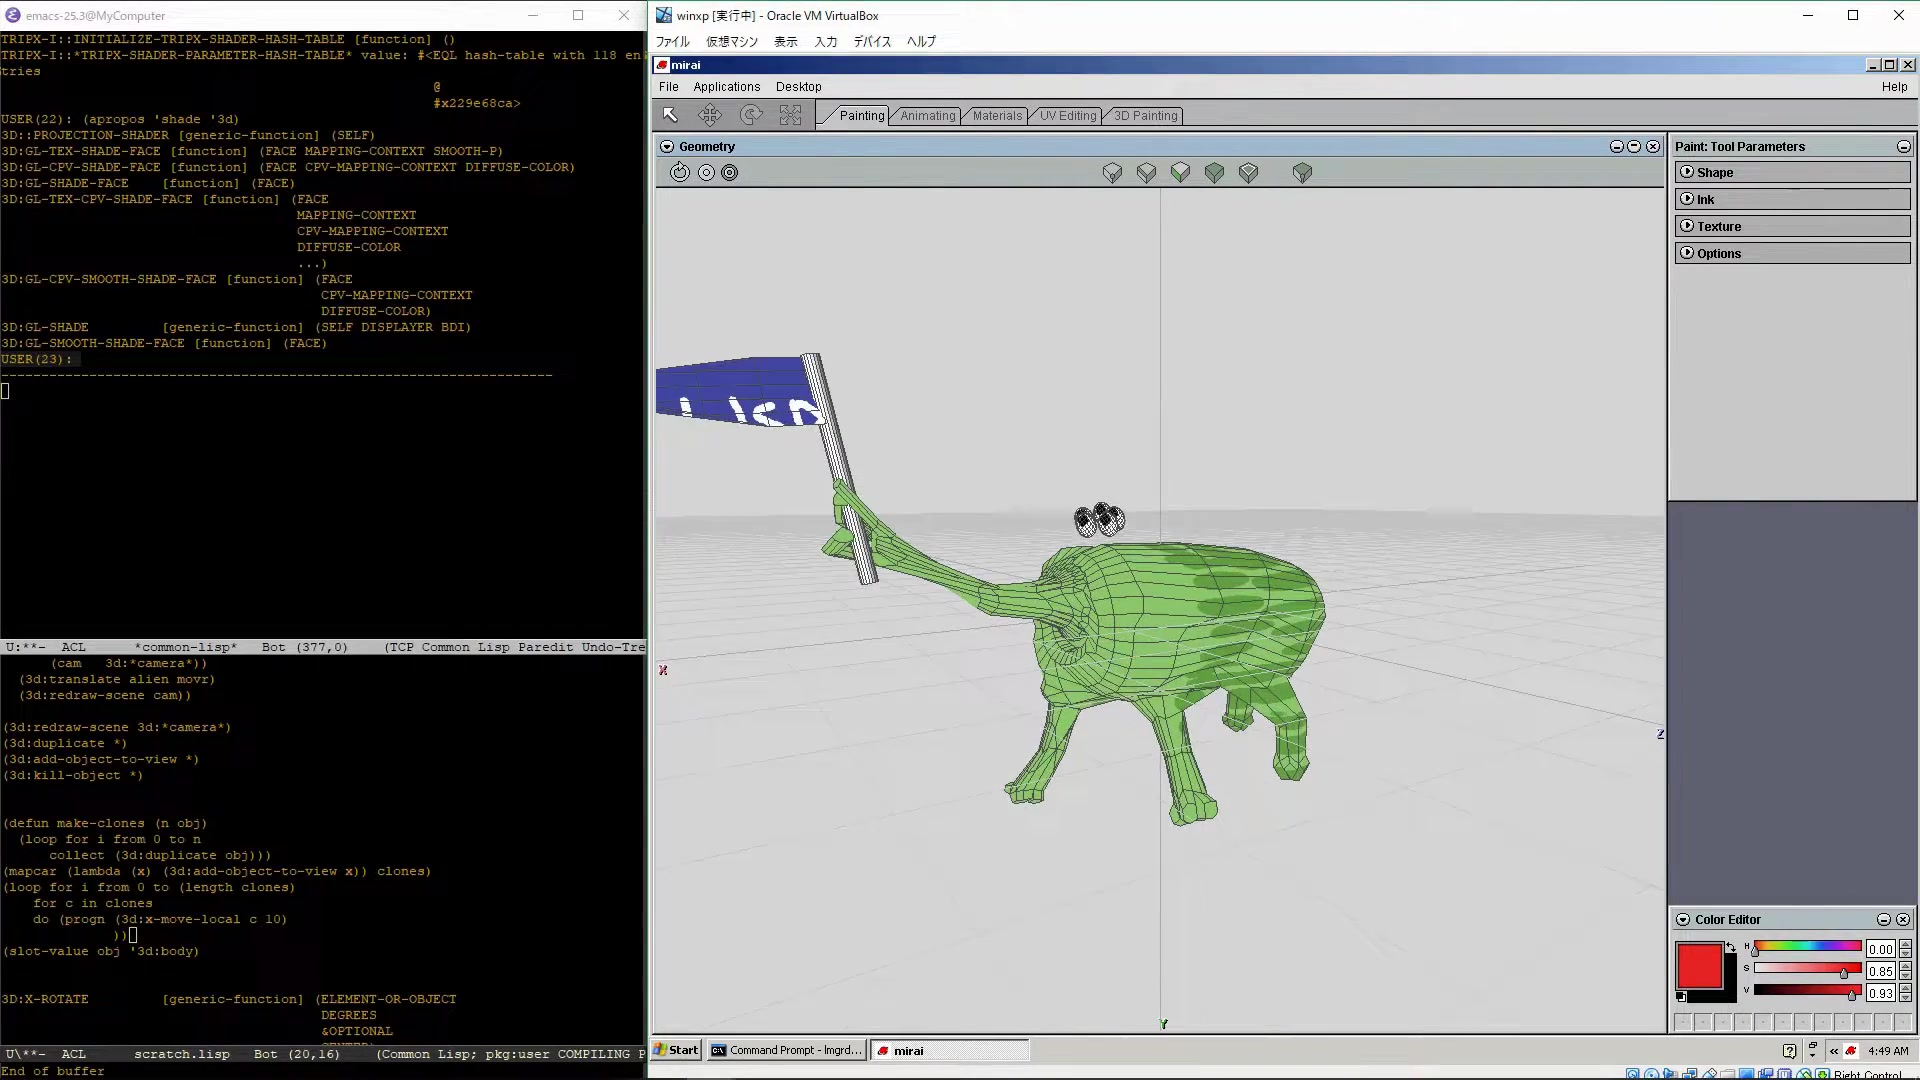
Task: Select the four-arrow move tool
Action: [x=710, y=115]
